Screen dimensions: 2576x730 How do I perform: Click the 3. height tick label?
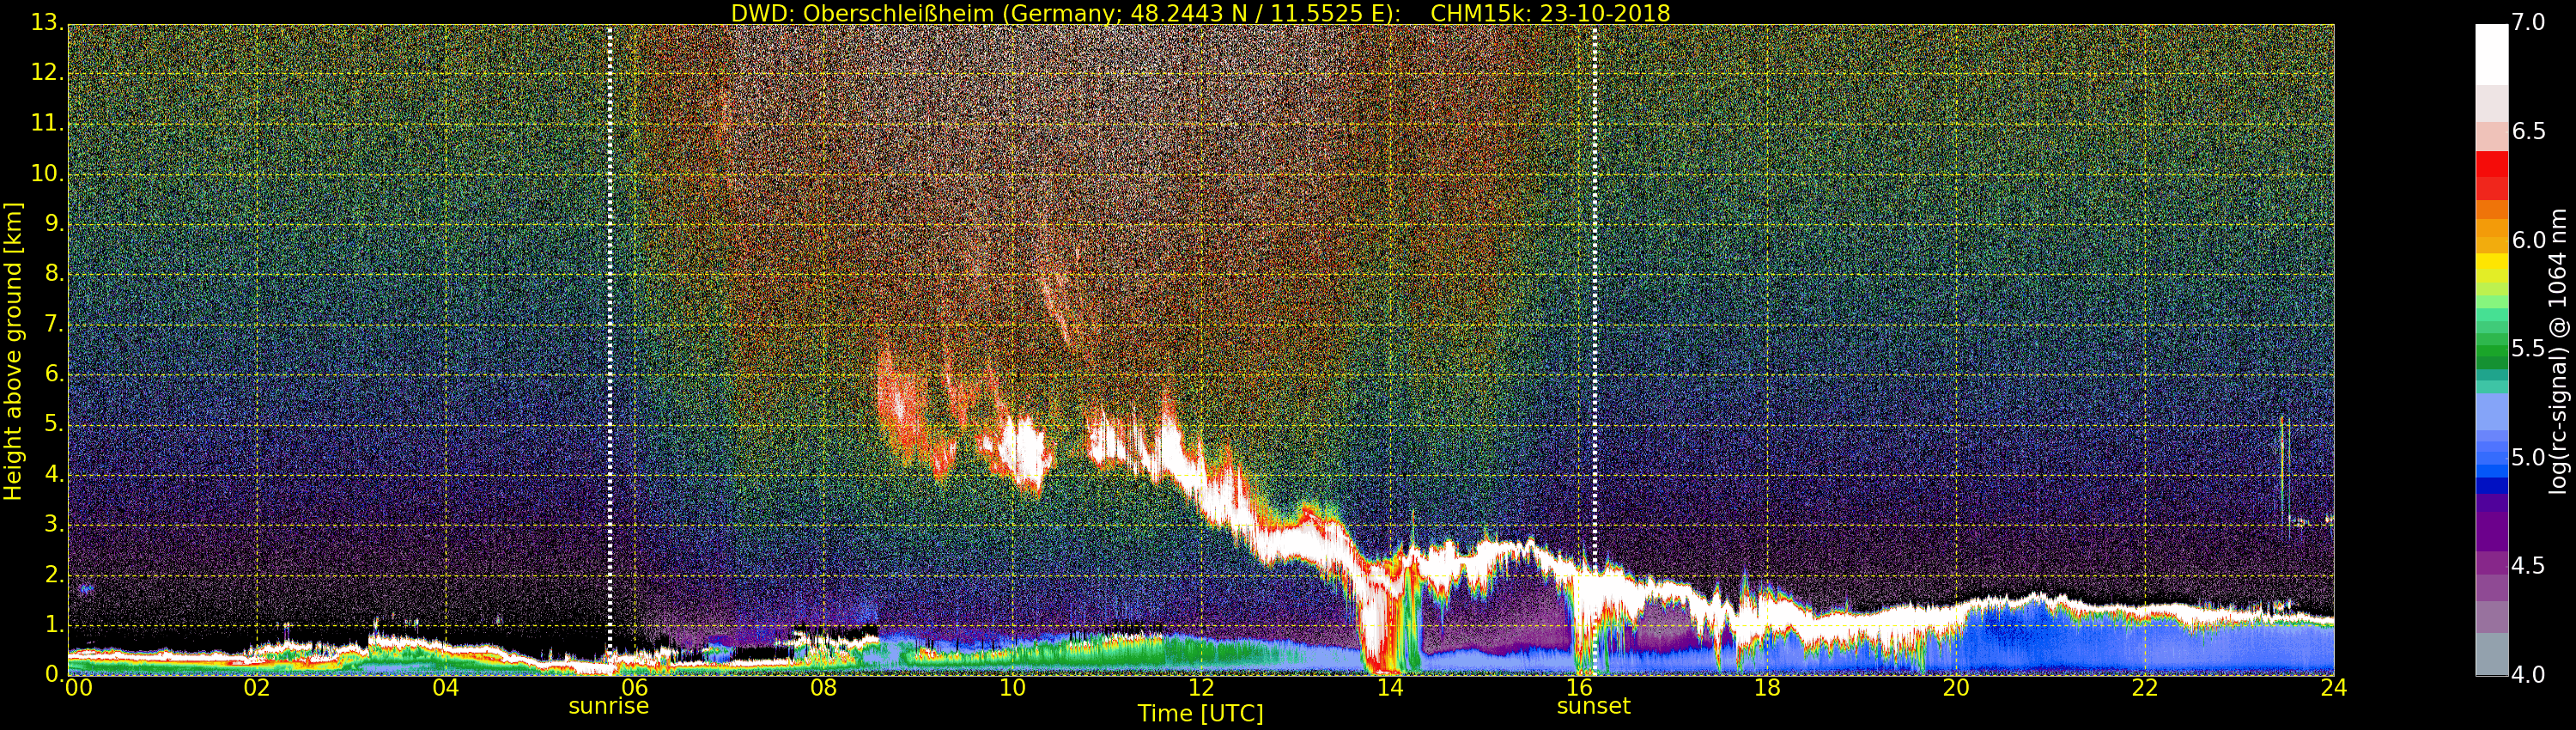pos(54,525)
